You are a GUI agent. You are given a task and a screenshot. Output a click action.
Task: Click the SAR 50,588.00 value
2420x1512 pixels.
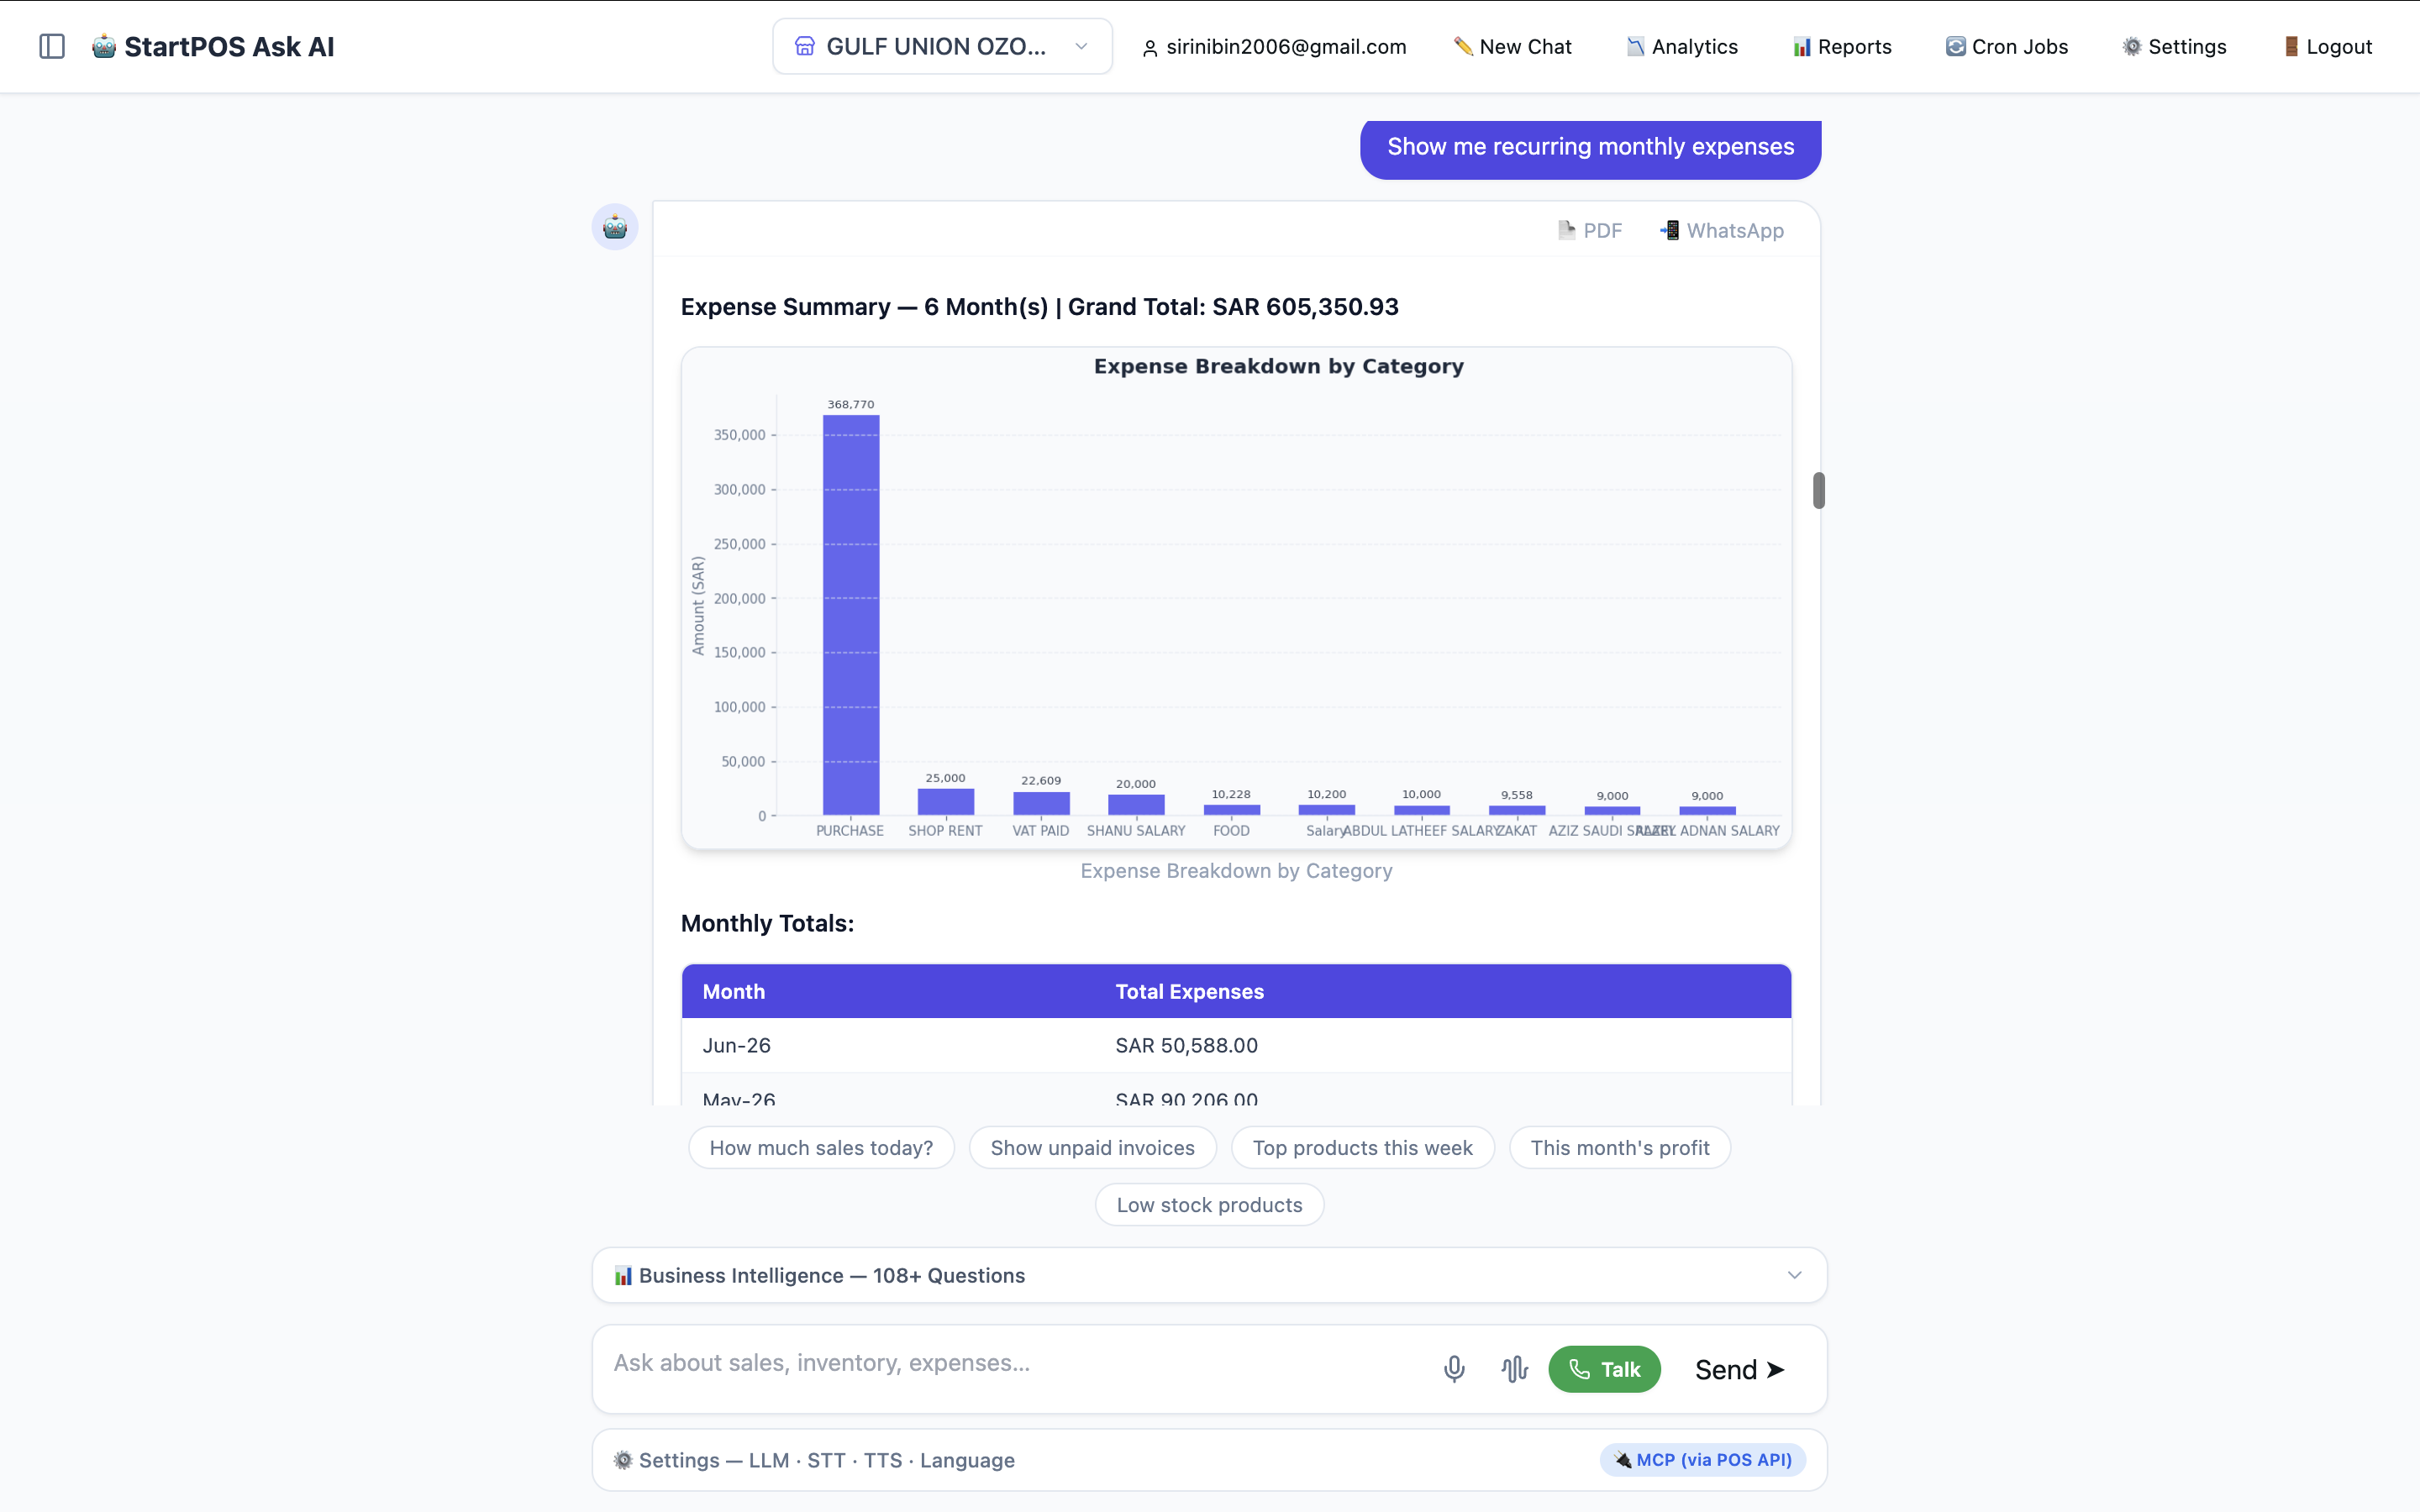1186,1045
